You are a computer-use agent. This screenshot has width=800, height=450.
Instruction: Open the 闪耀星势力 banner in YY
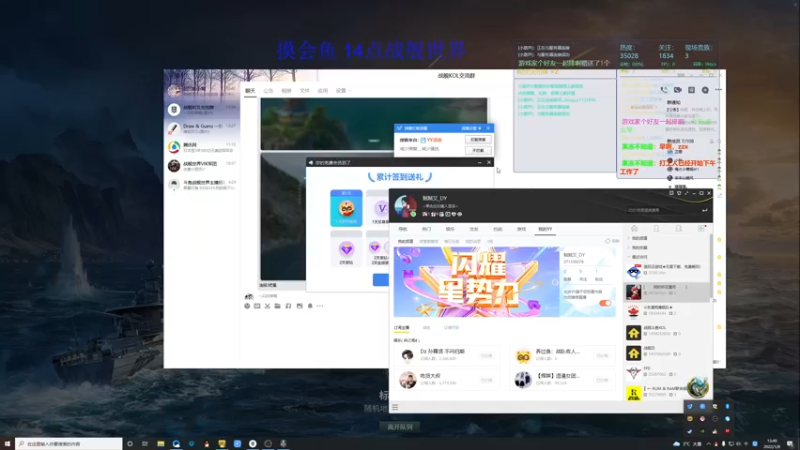(476, 282)
